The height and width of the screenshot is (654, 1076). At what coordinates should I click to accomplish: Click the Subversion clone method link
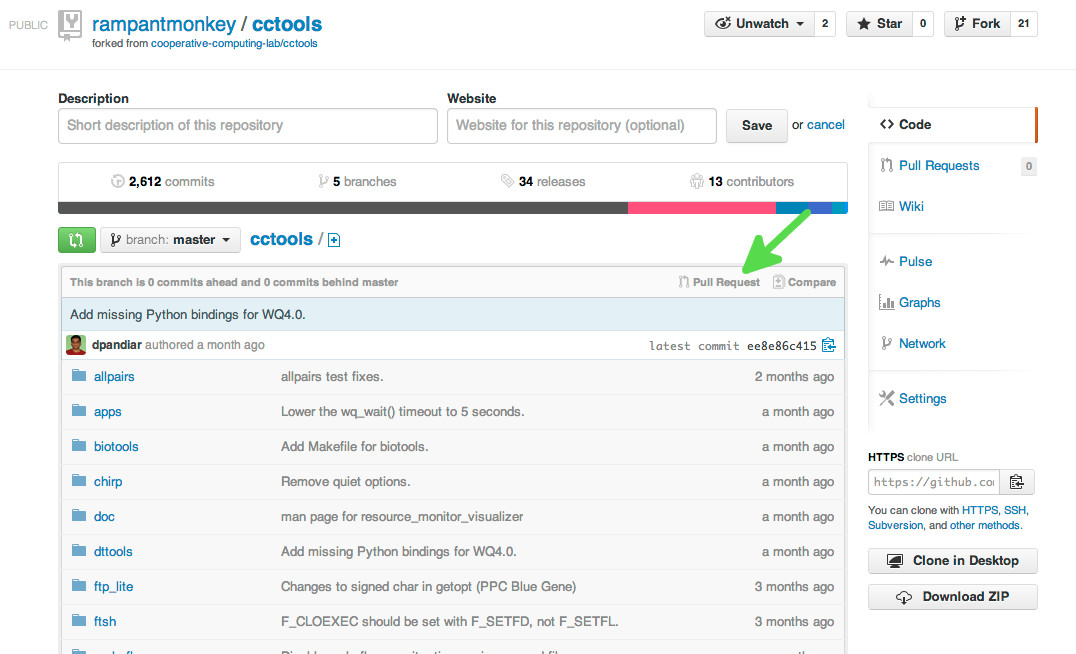(x=896, y=525)
